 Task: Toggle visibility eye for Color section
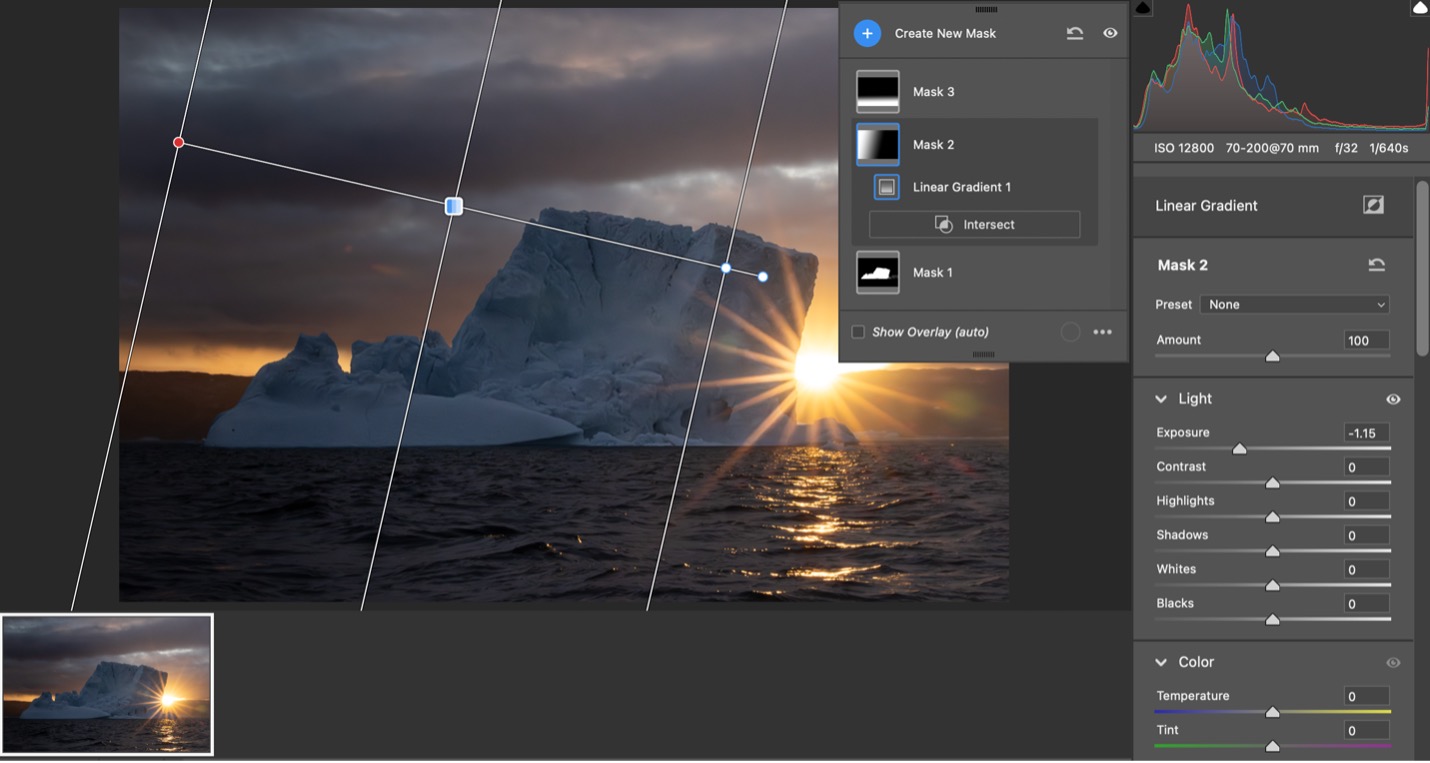point(1393,662)
